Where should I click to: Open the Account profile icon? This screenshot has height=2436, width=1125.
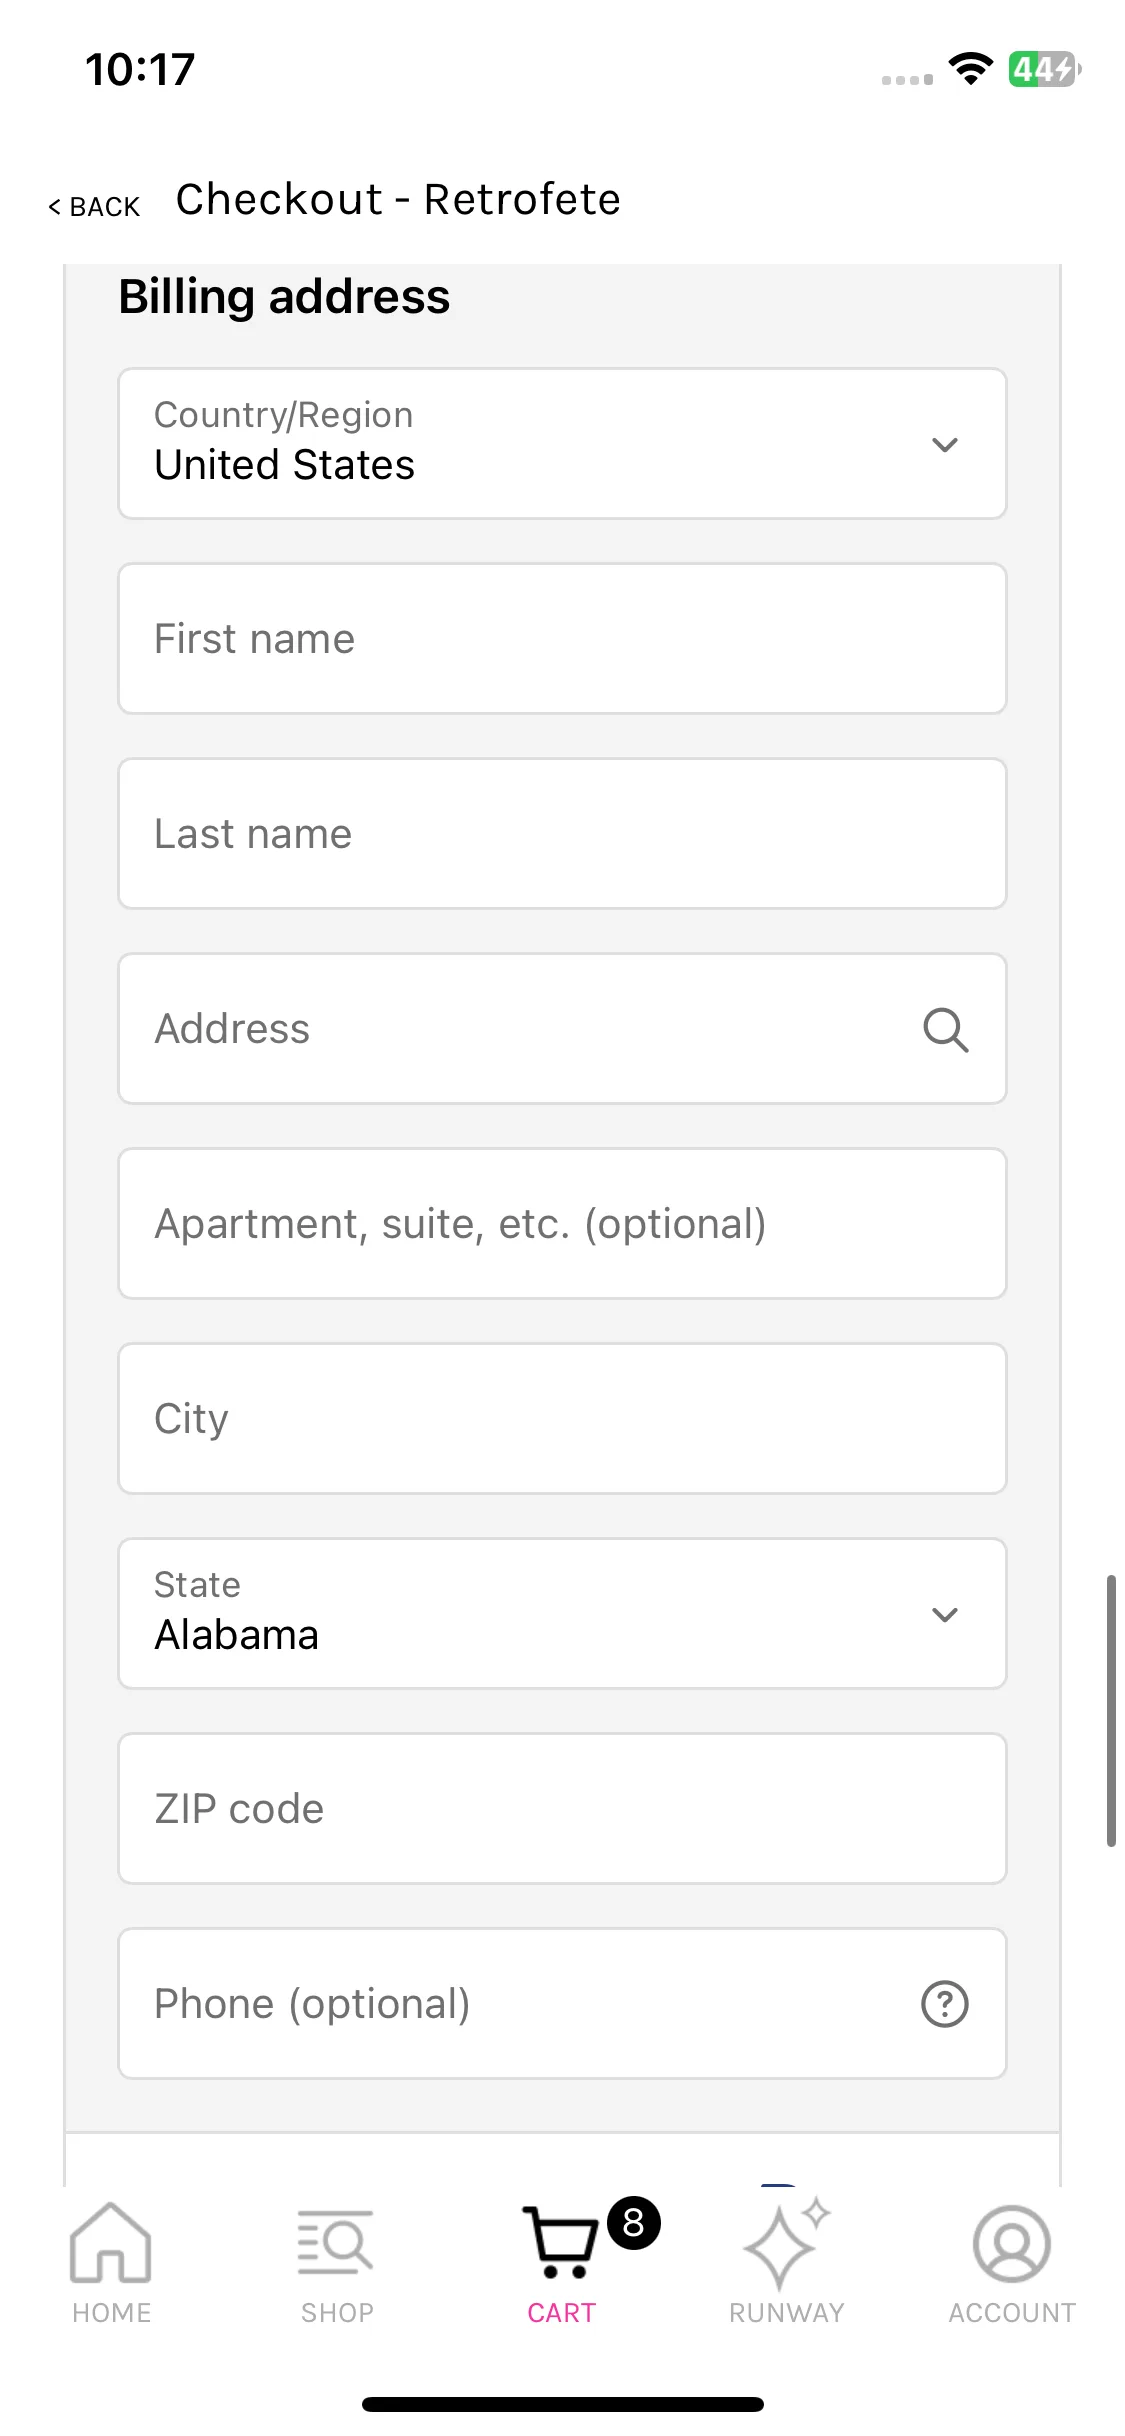coord(1011,2243)
